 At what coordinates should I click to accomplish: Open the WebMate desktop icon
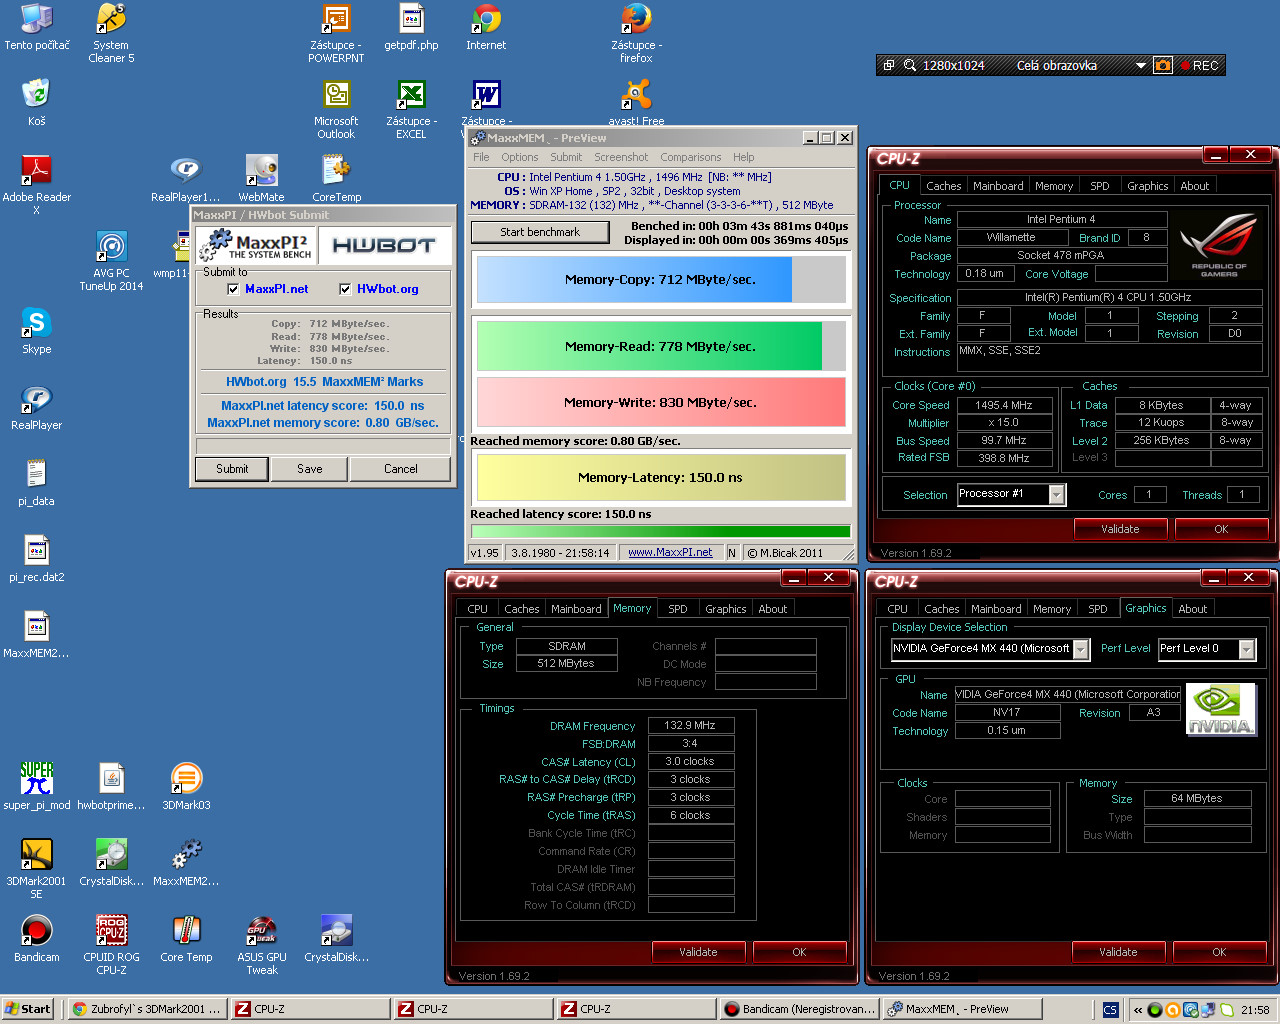click(x=261, y=171)
